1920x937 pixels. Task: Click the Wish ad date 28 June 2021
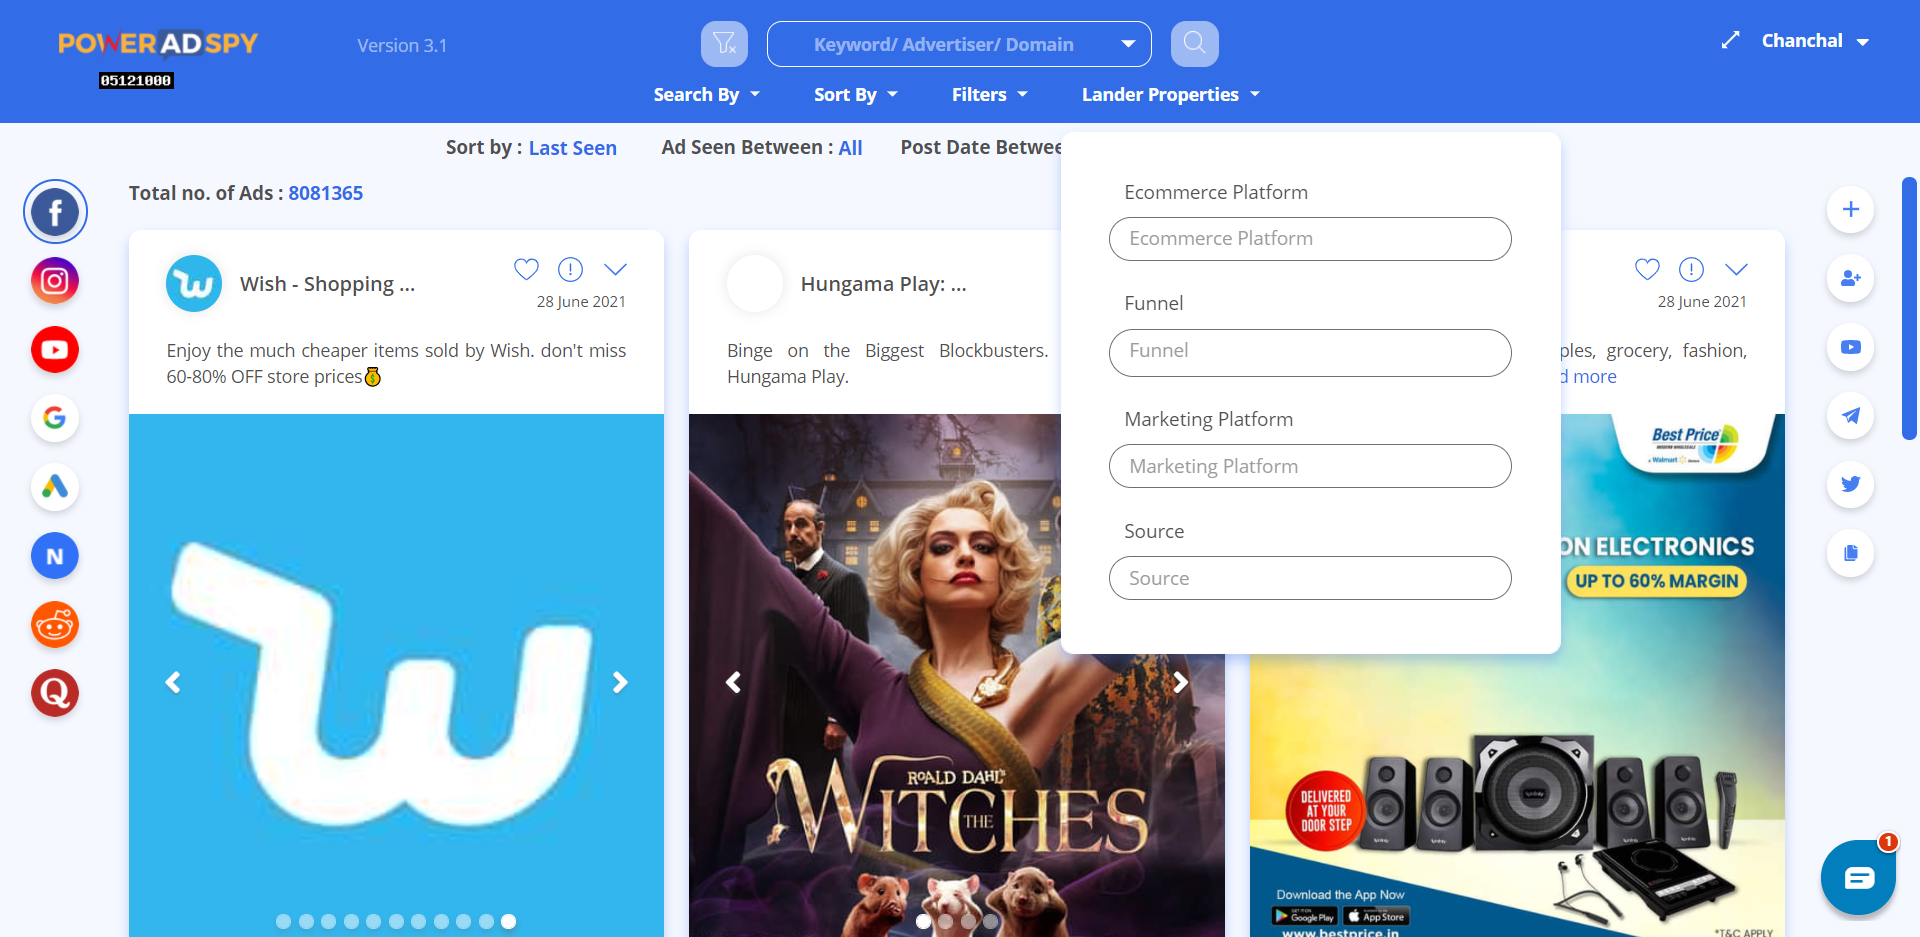click(x=581, y=302)
